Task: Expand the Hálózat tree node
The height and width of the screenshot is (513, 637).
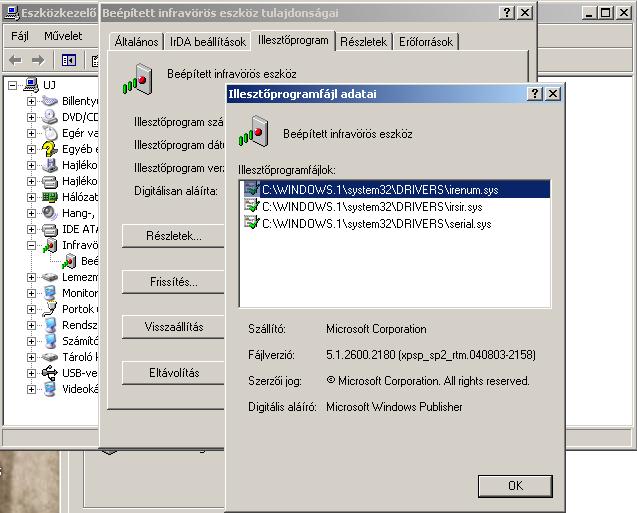Action: click(x=31, y=197)
